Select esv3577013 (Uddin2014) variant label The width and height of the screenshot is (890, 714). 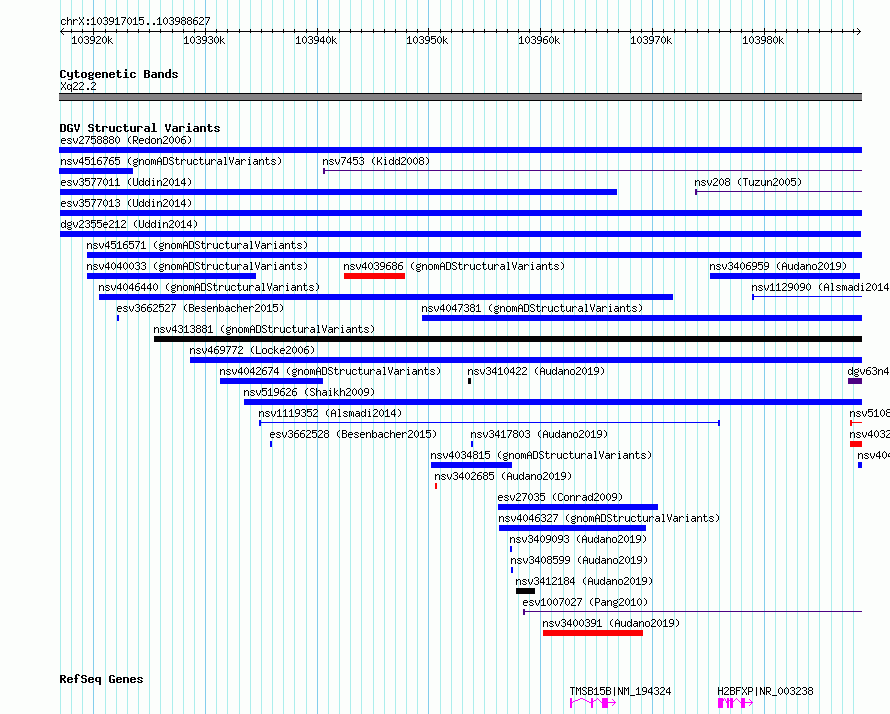[x=126, y=203]
